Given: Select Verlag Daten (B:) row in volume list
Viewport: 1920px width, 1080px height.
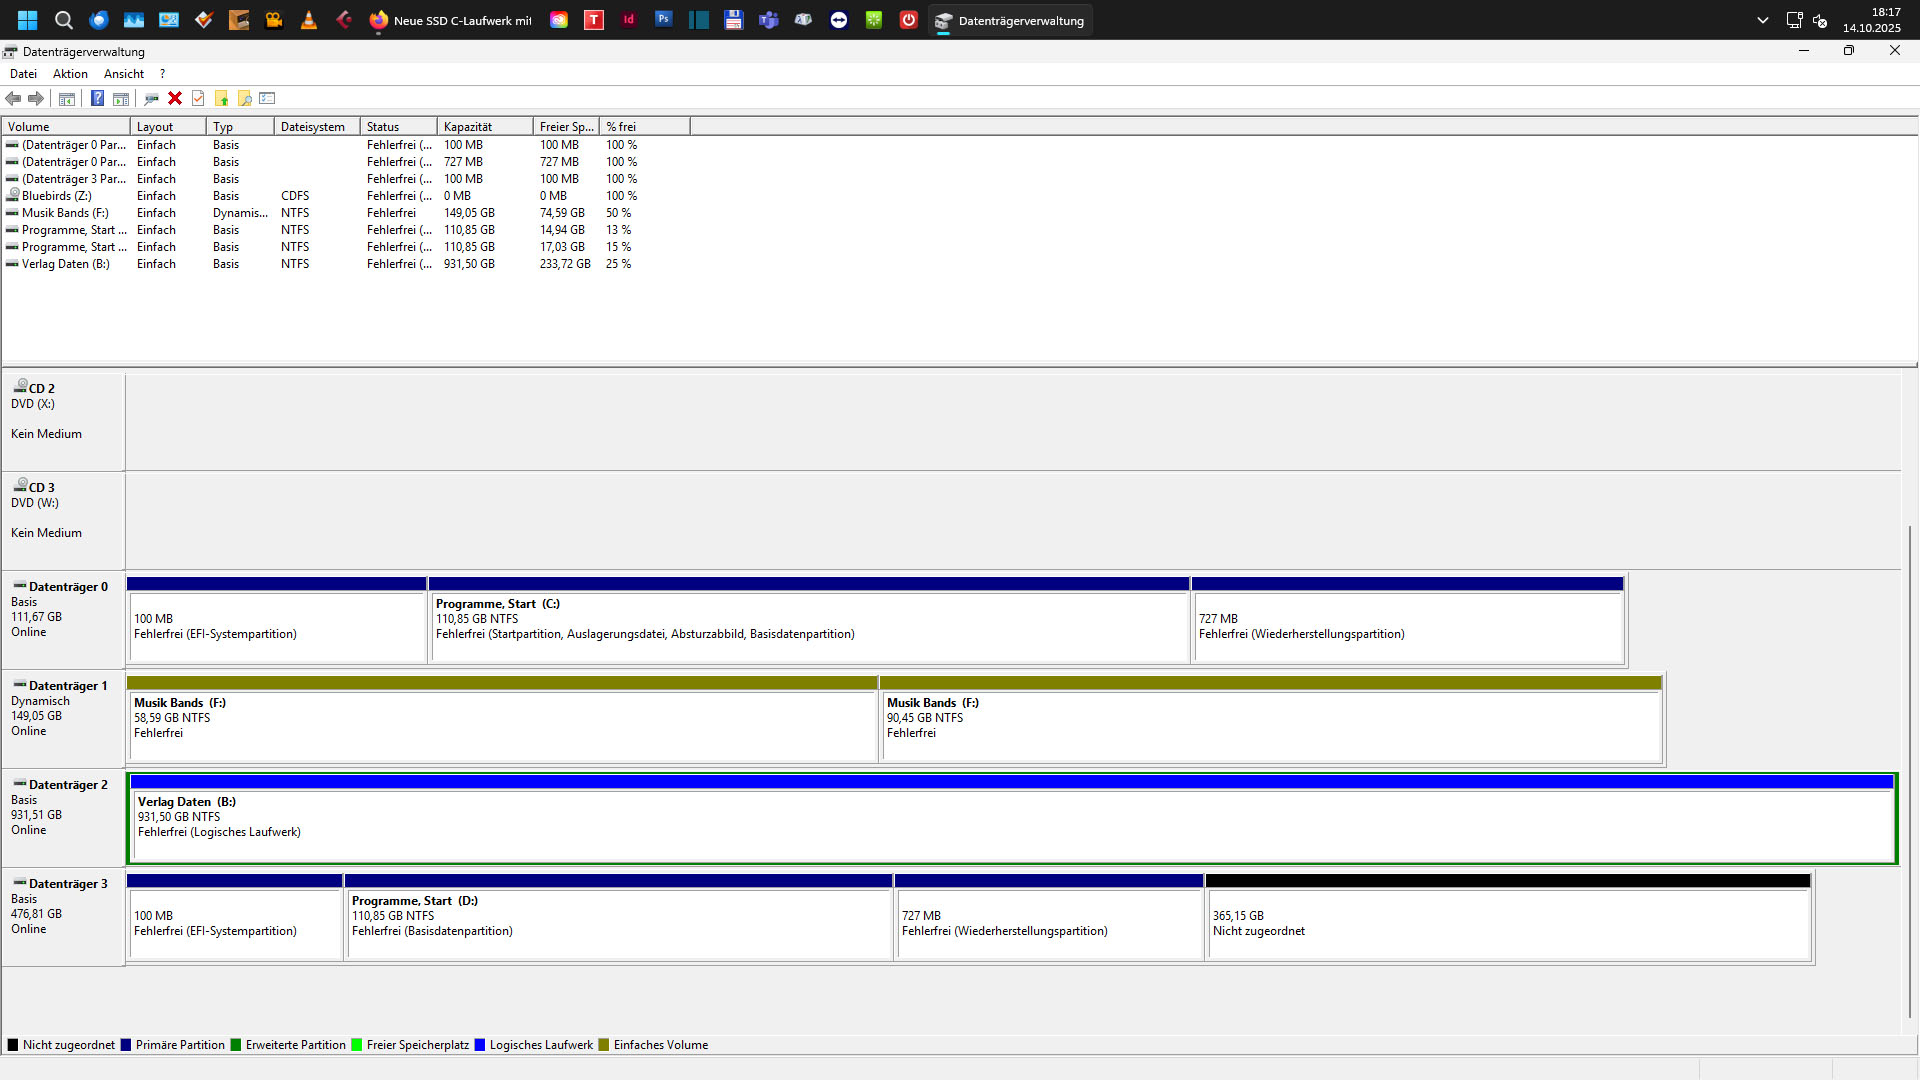Looking at the screenshot, I should point(65,264).
